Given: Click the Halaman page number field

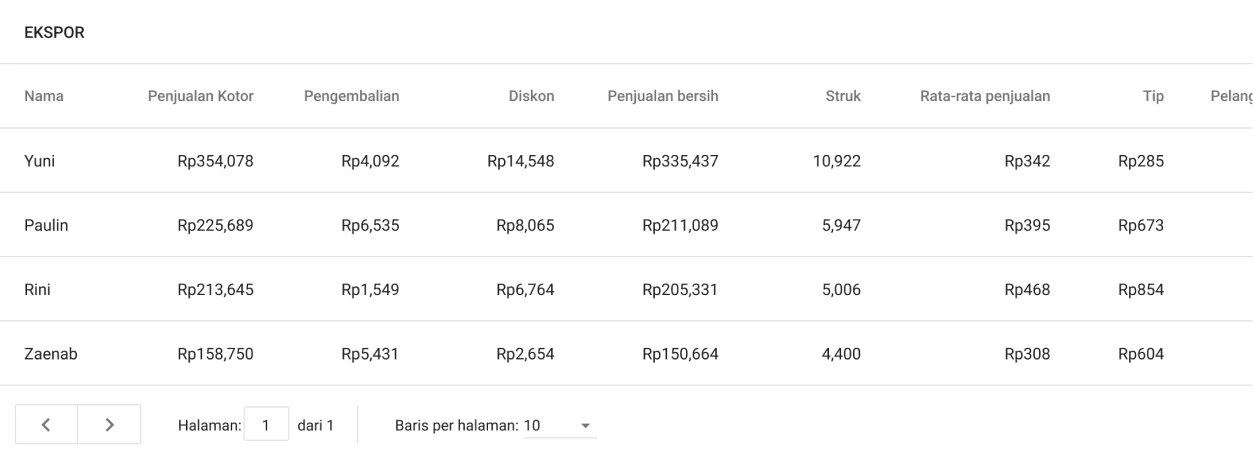Looking at the screenshot, I should (266, 425).
